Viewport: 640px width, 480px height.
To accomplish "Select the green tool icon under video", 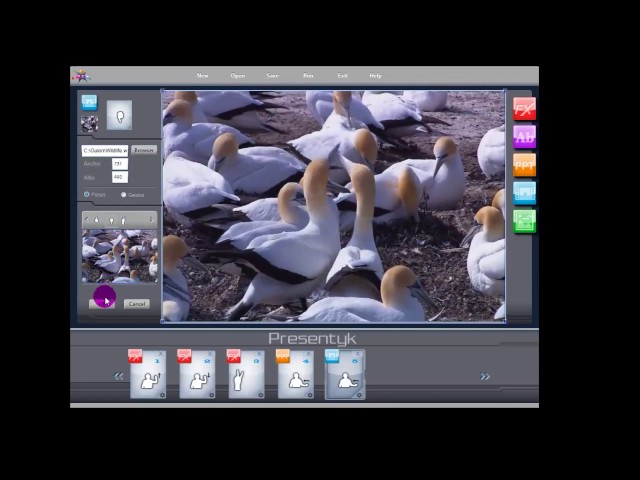I will (x=524, y=221).
